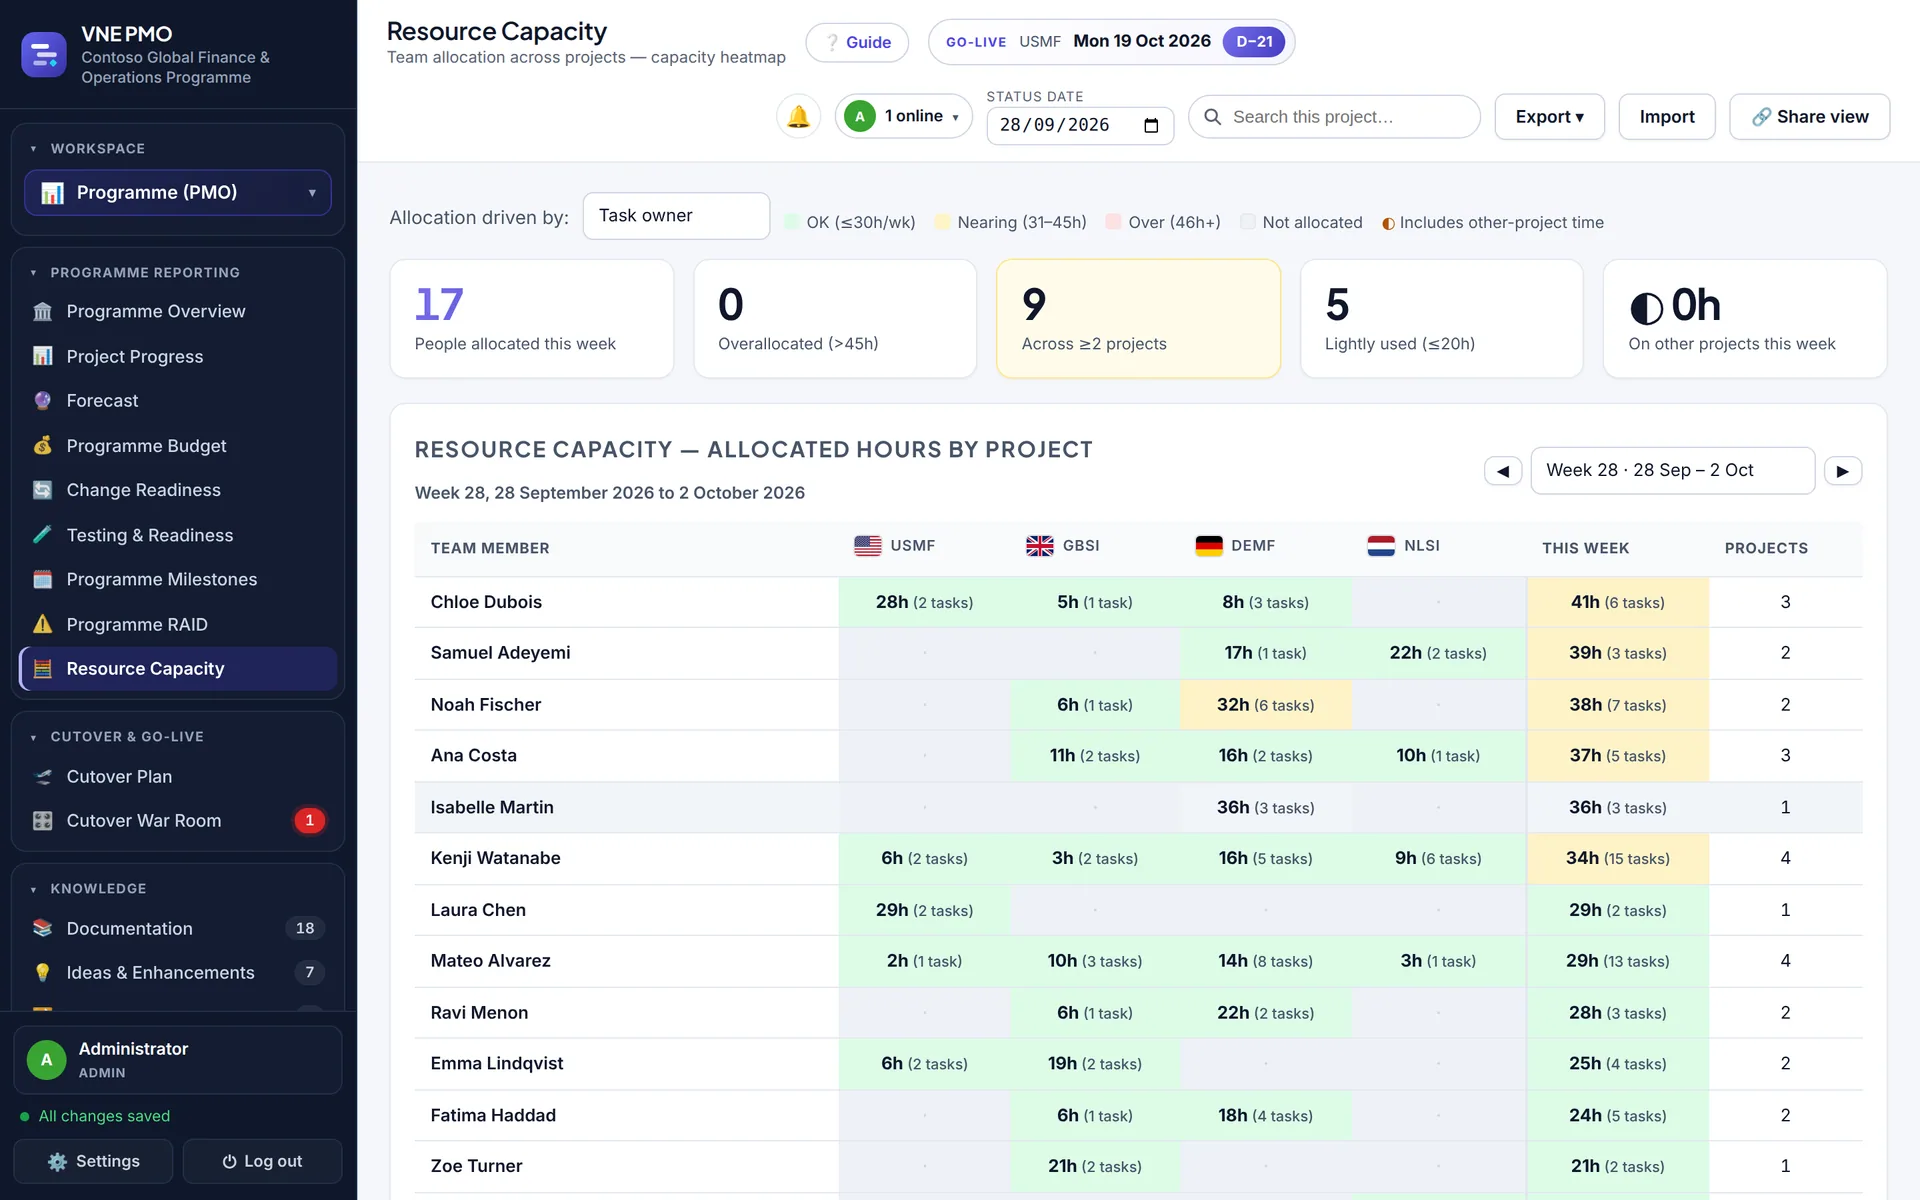The height and width of the screenshot is (1200, 1920).
Task: Click the Programme Overview building icon
Action: click(x=42, y=312)
